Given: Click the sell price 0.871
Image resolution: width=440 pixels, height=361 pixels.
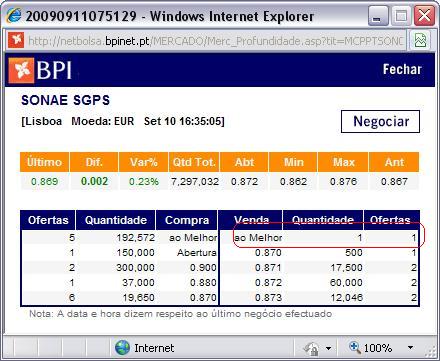Looking at the screenshot, I should coord(268,268).
